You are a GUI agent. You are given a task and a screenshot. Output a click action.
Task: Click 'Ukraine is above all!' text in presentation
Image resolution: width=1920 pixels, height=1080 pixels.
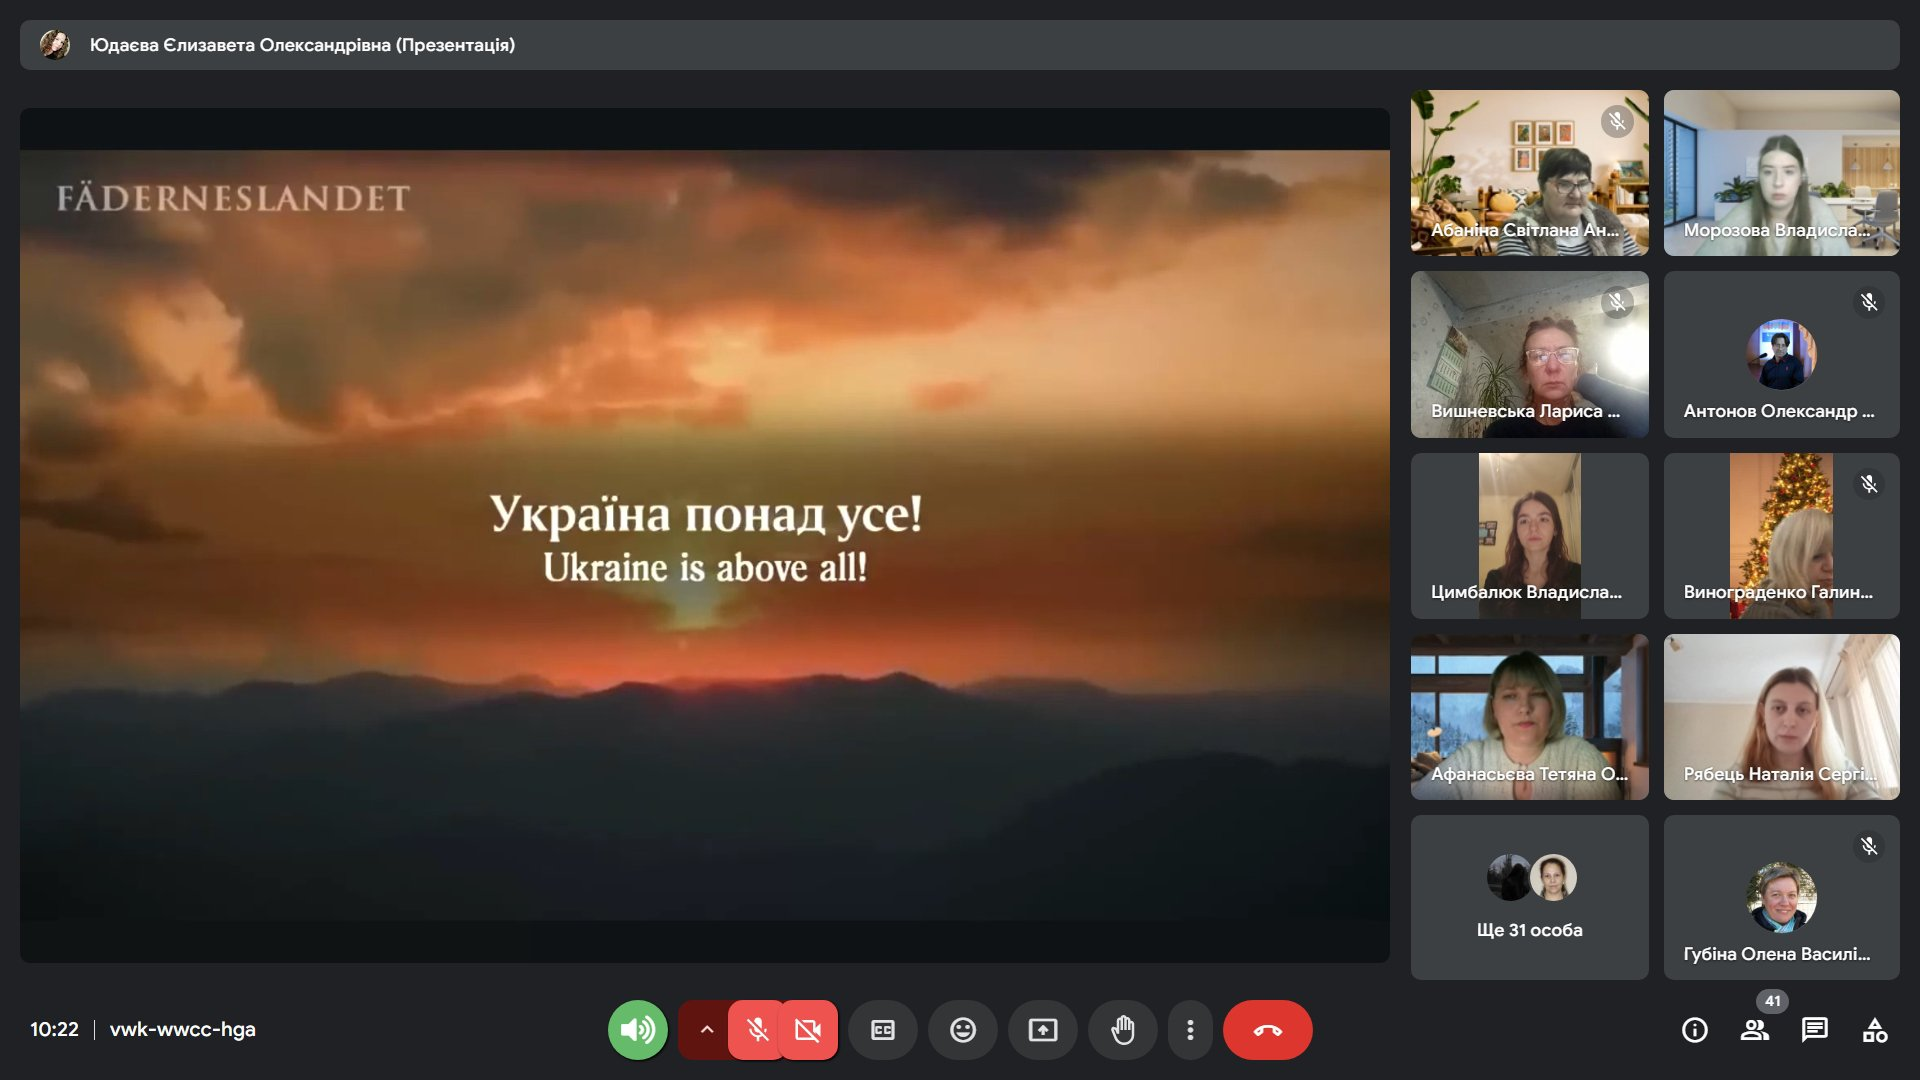[x=705, y=567]
